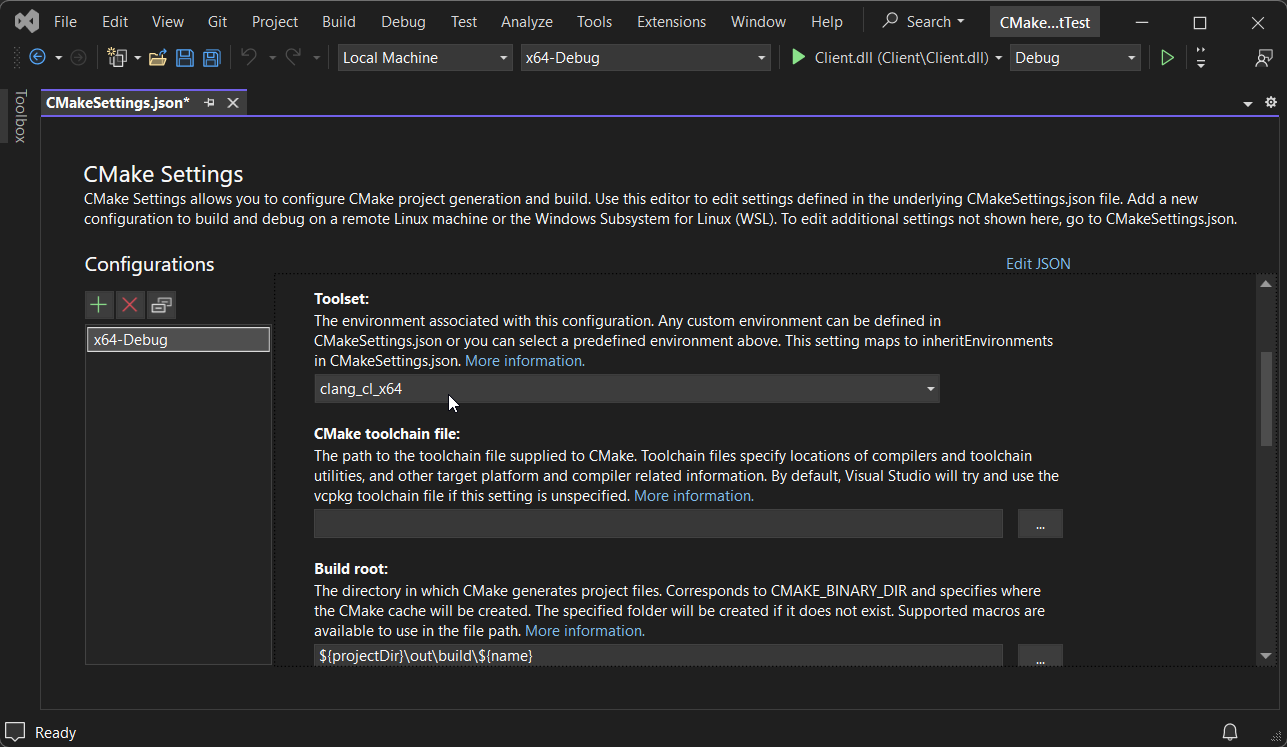Open CMake toolchain file More information link
This screenshot has height=747, width=1287.
(x=694, y=496)
